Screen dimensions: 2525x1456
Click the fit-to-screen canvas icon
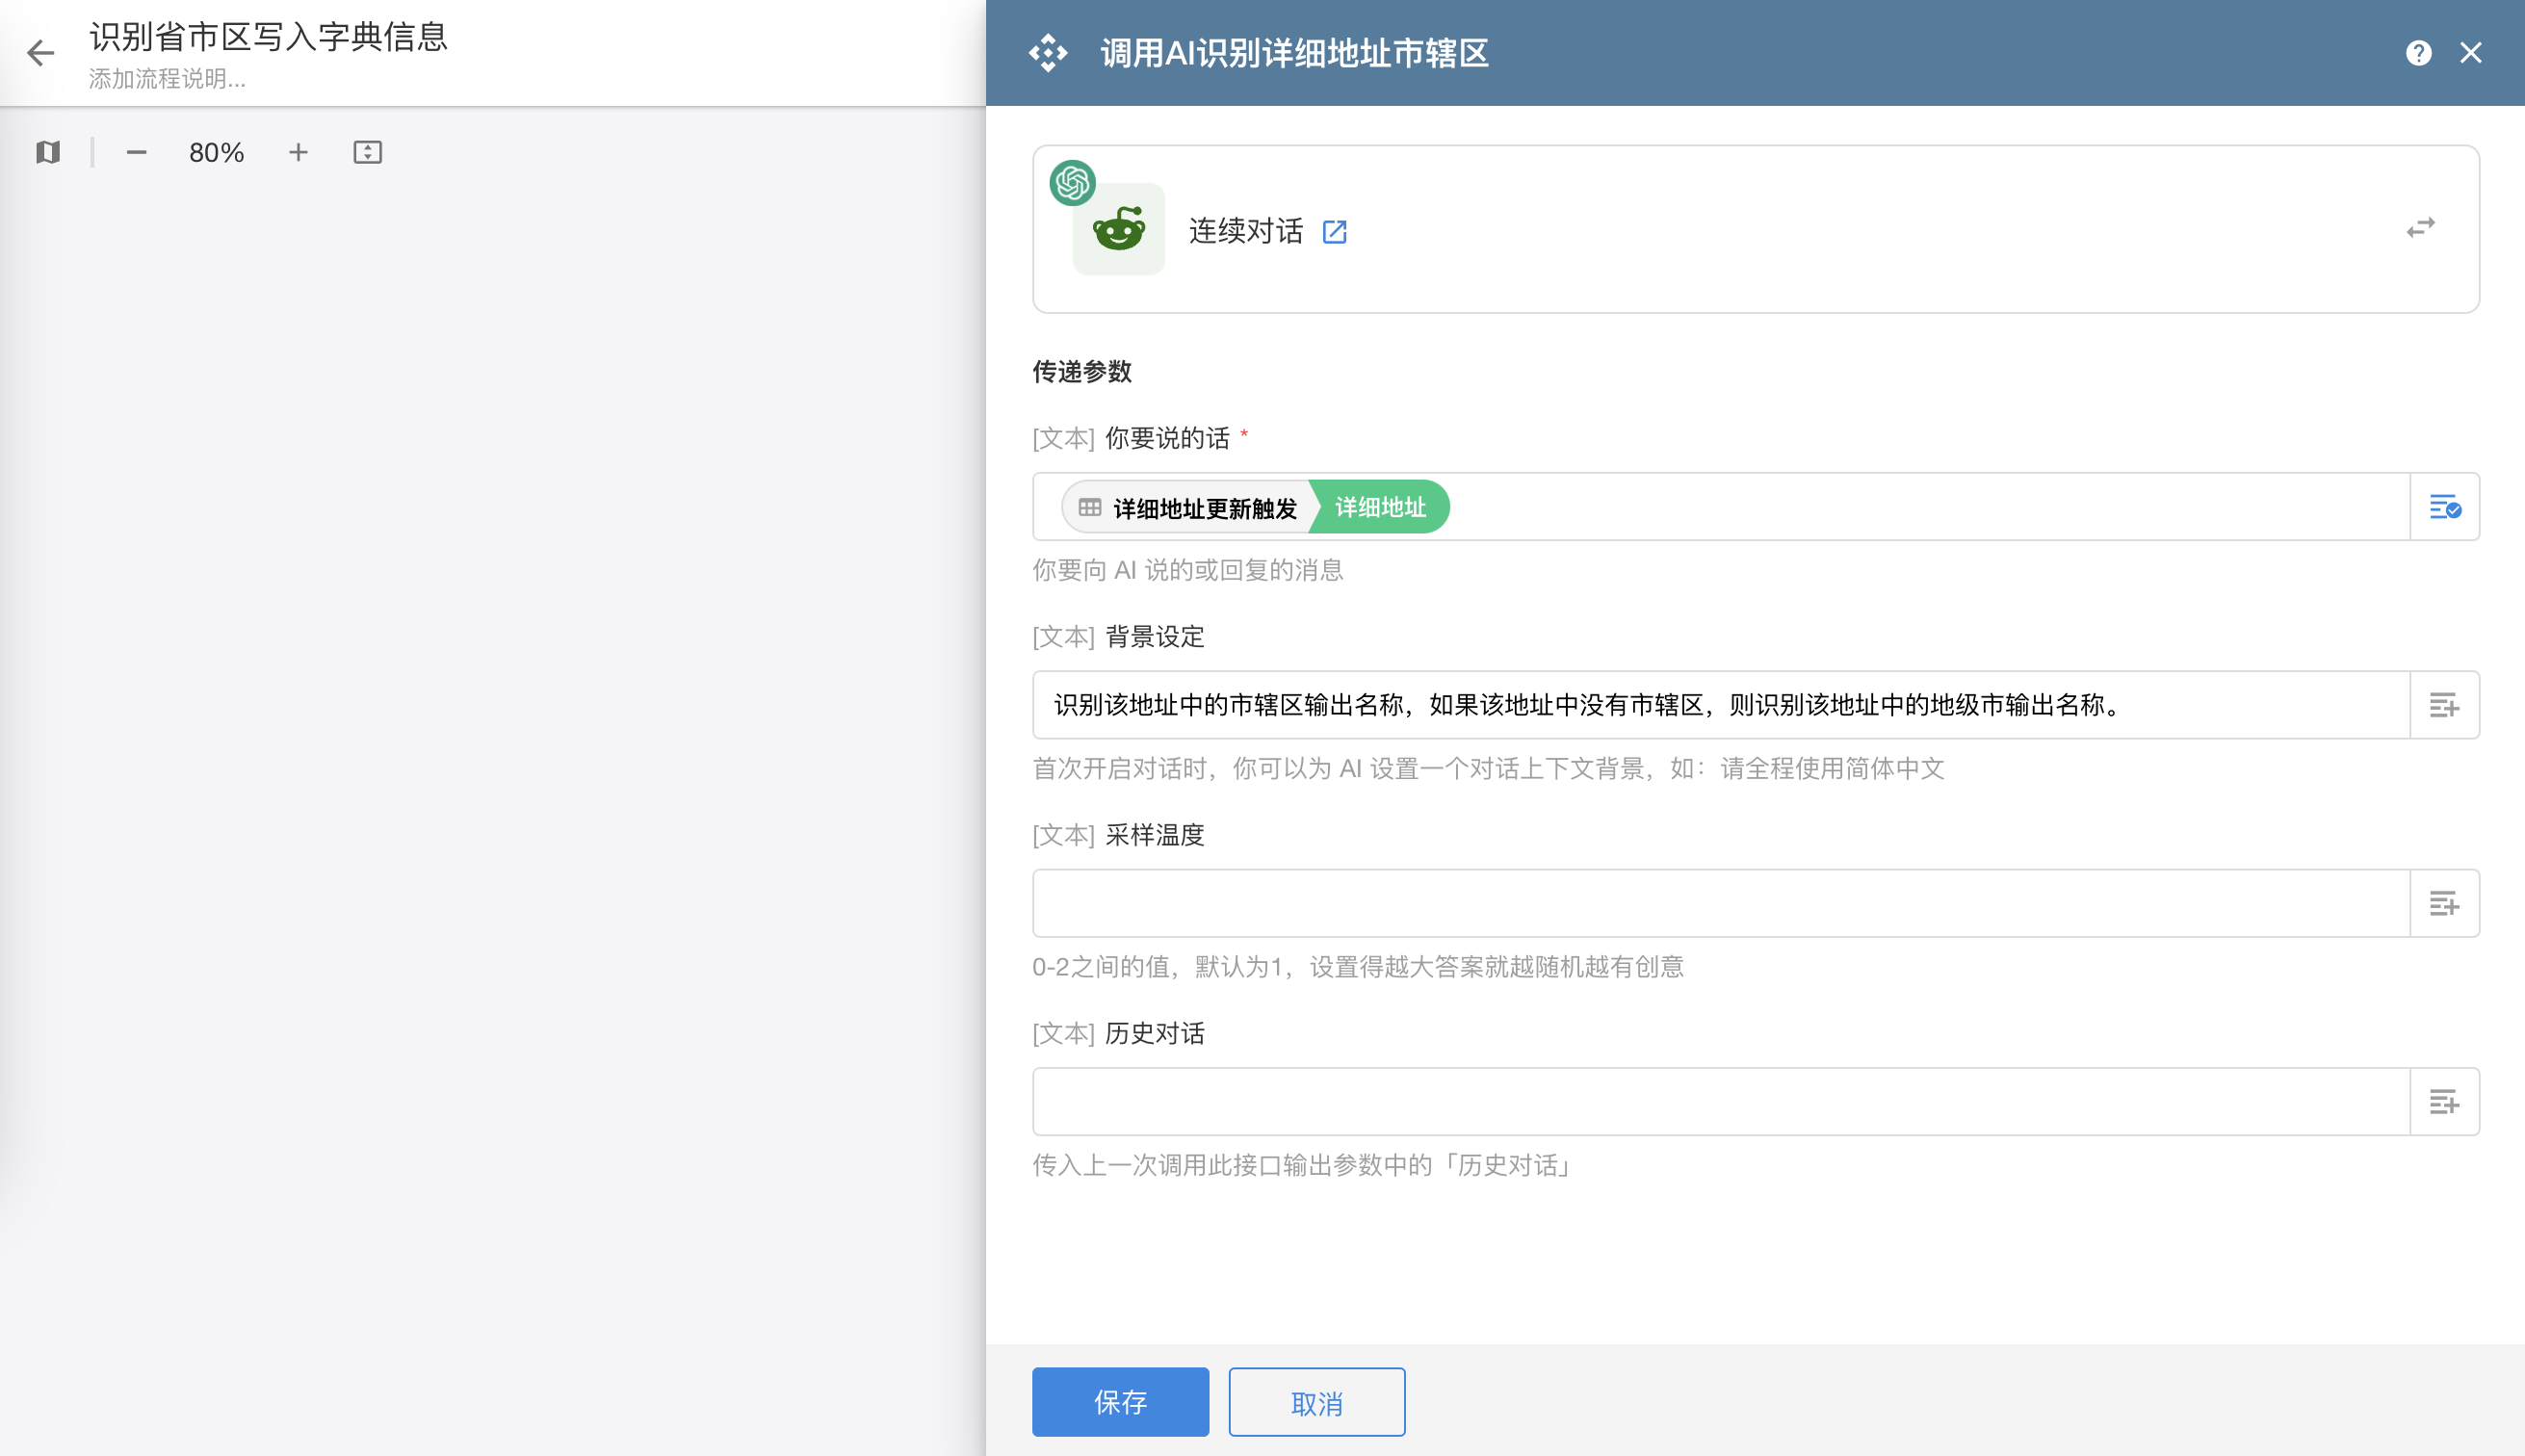(x=367, y=152)
